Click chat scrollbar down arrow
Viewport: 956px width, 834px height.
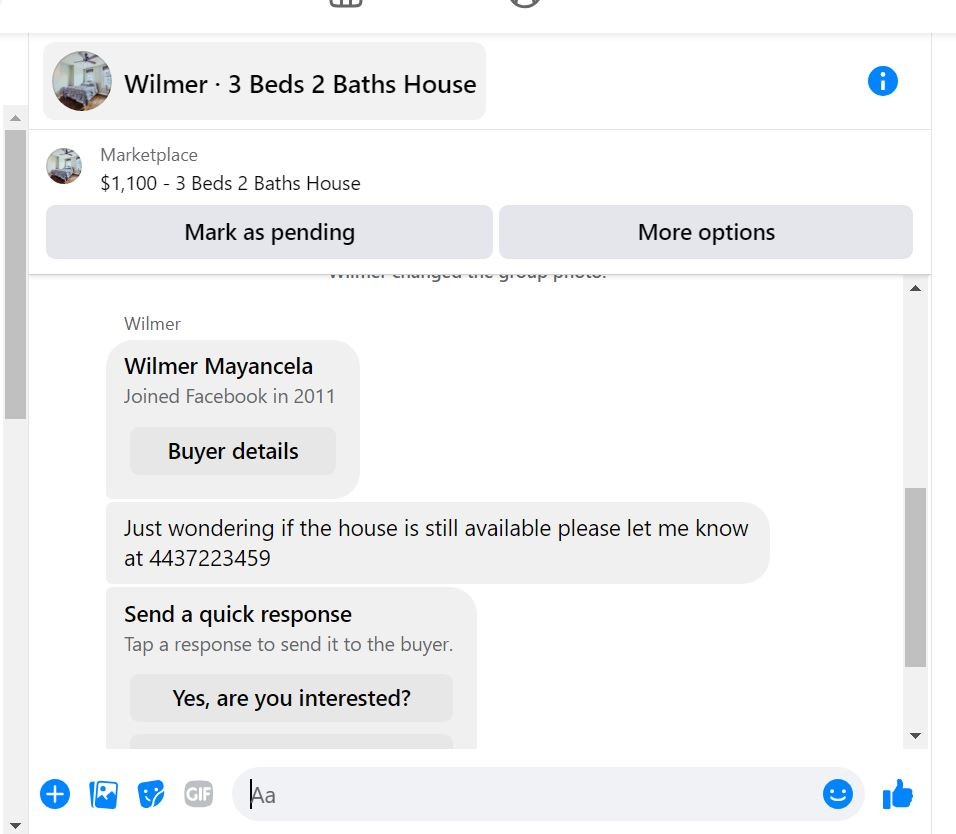915,736
